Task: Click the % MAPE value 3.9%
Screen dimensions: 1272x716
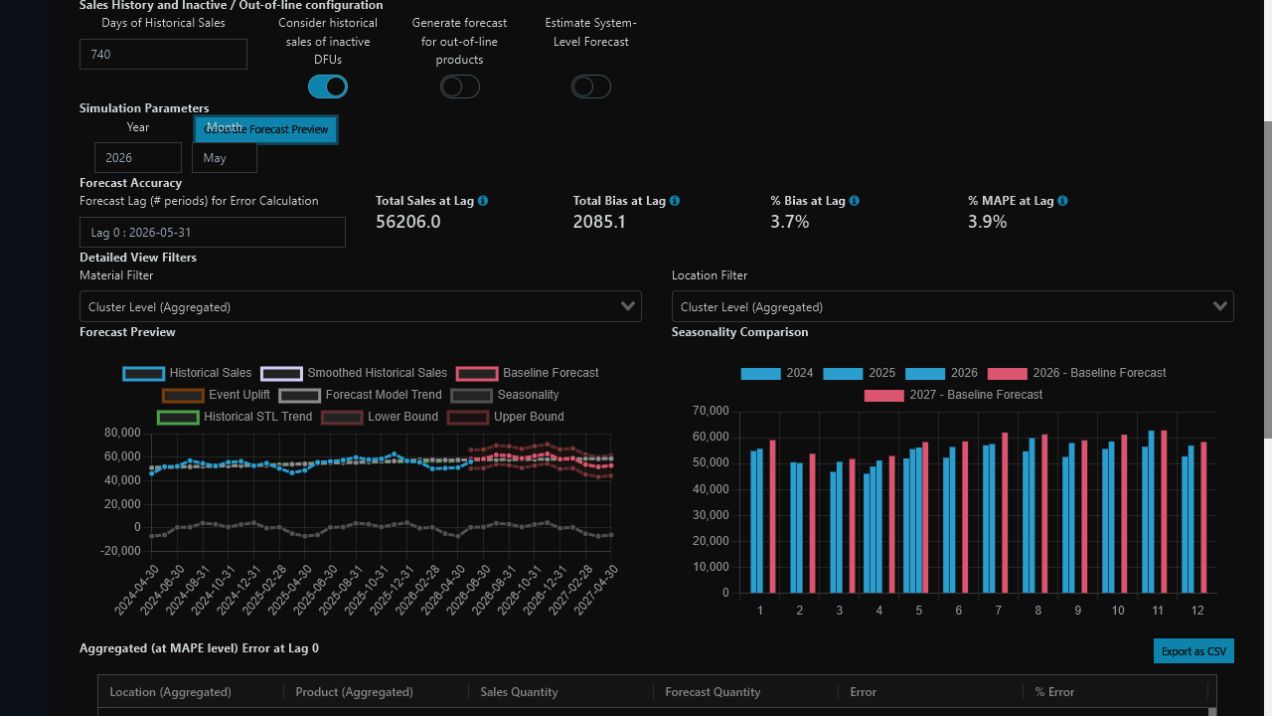Action: click(987, 222)
